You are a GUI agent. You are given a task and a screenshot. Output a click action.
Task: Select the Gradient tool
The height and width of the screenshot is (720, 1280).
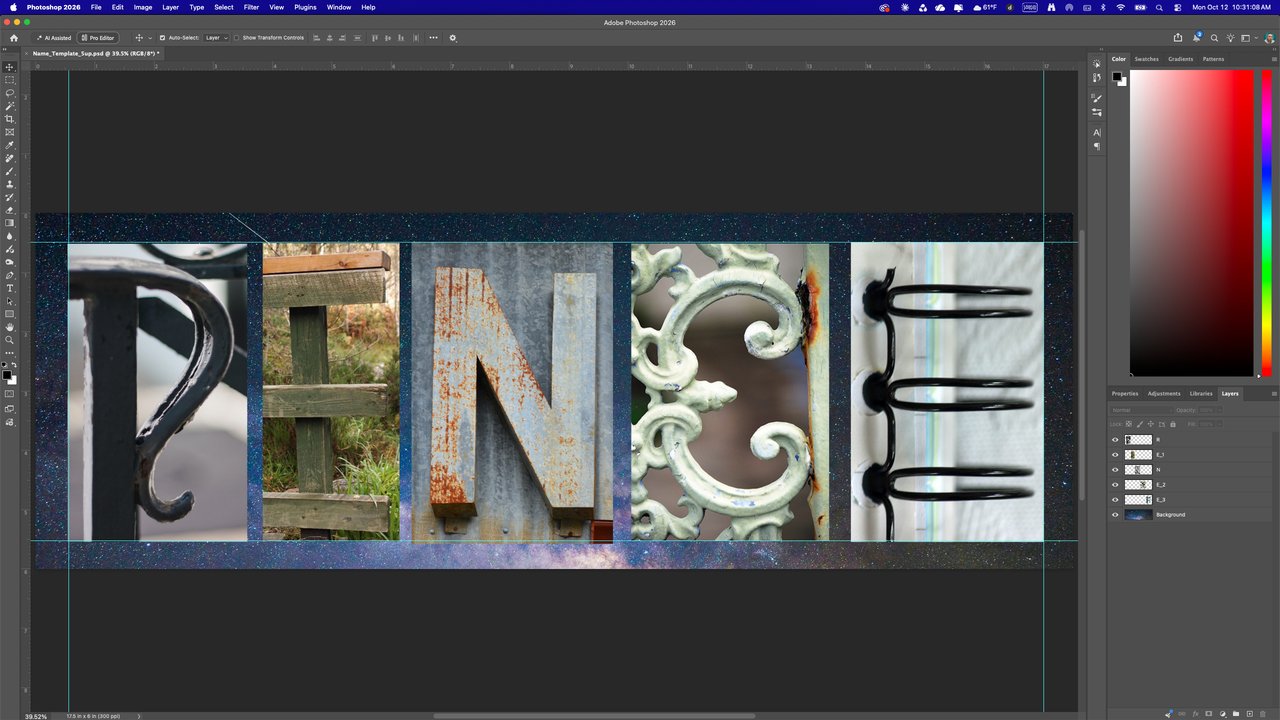click(x=10, y=223)
